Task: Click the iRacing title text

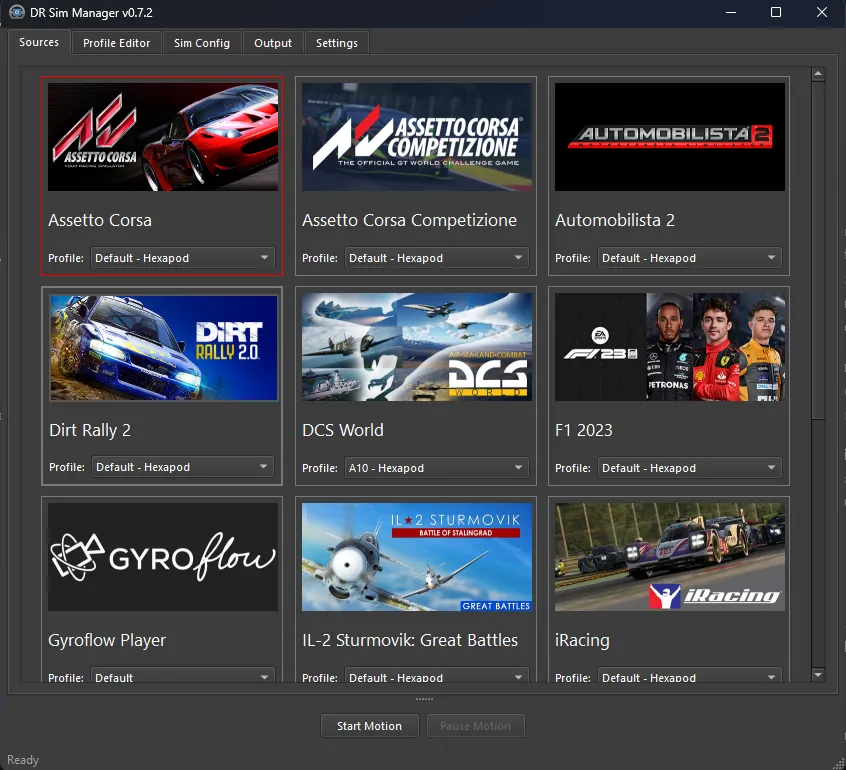Action: tap(582, 640)
